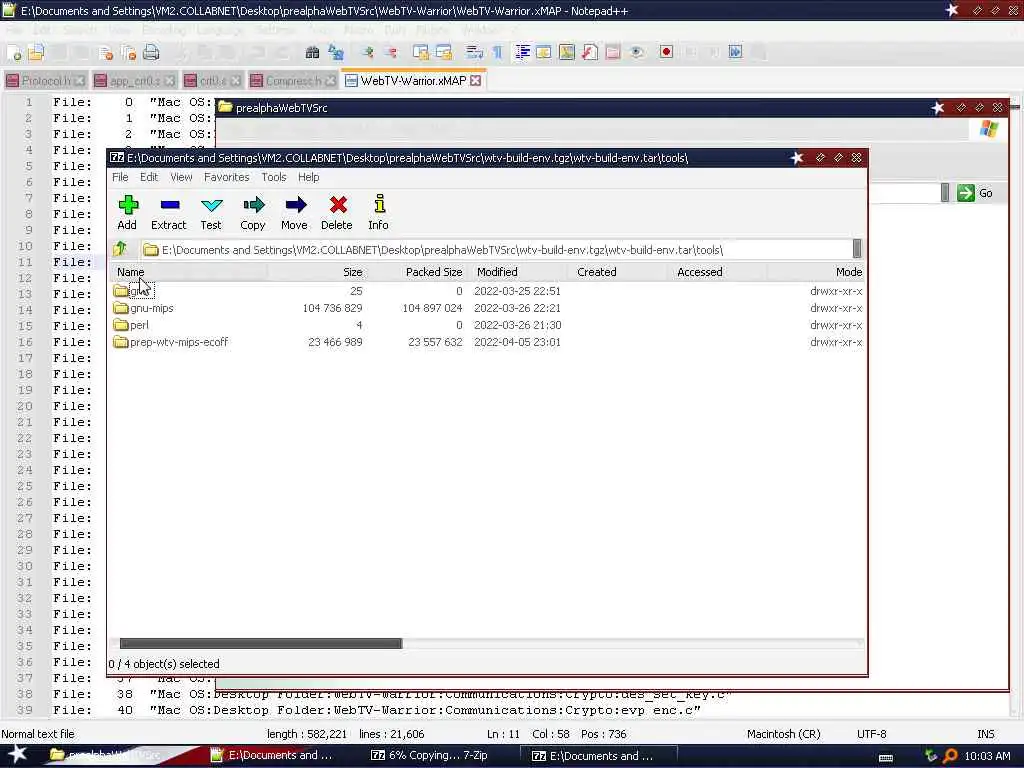Screen dimensions: 1024x768
Task: Sort 7-Zip list by Packed Size column
Action: [417, 272]
